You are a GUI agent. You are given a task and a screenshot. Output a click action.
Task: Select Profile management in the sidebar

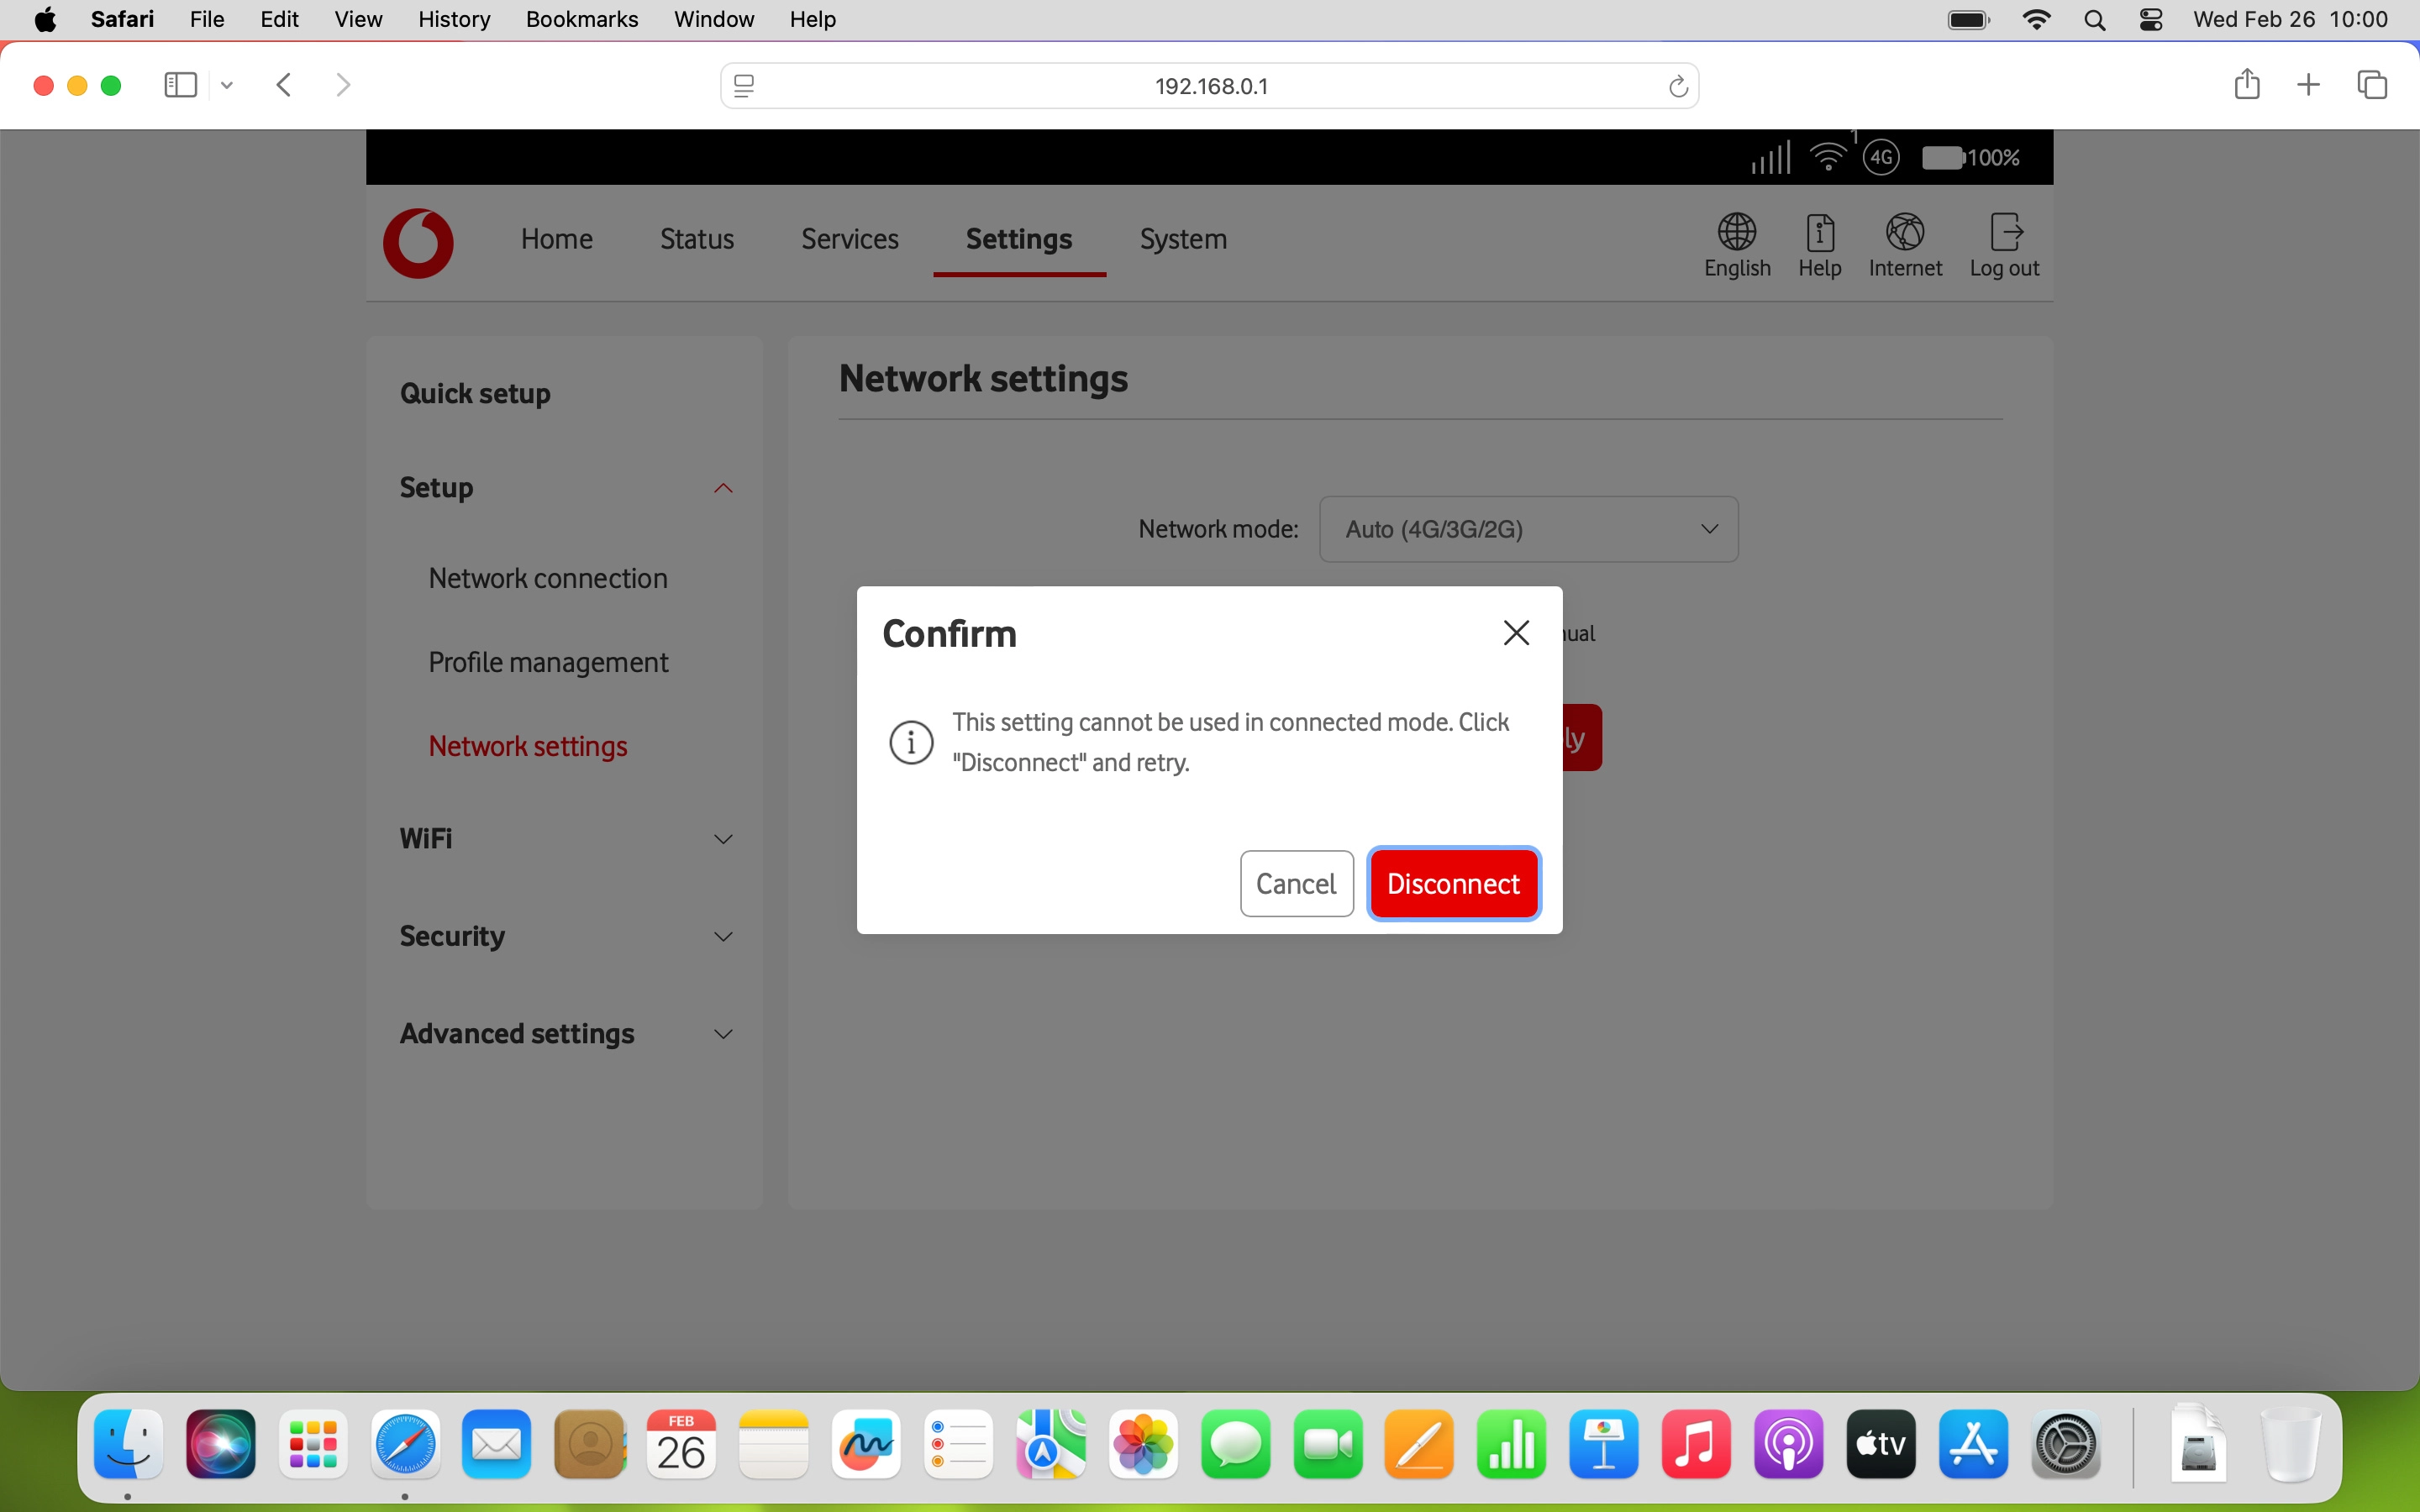[548, 662]
